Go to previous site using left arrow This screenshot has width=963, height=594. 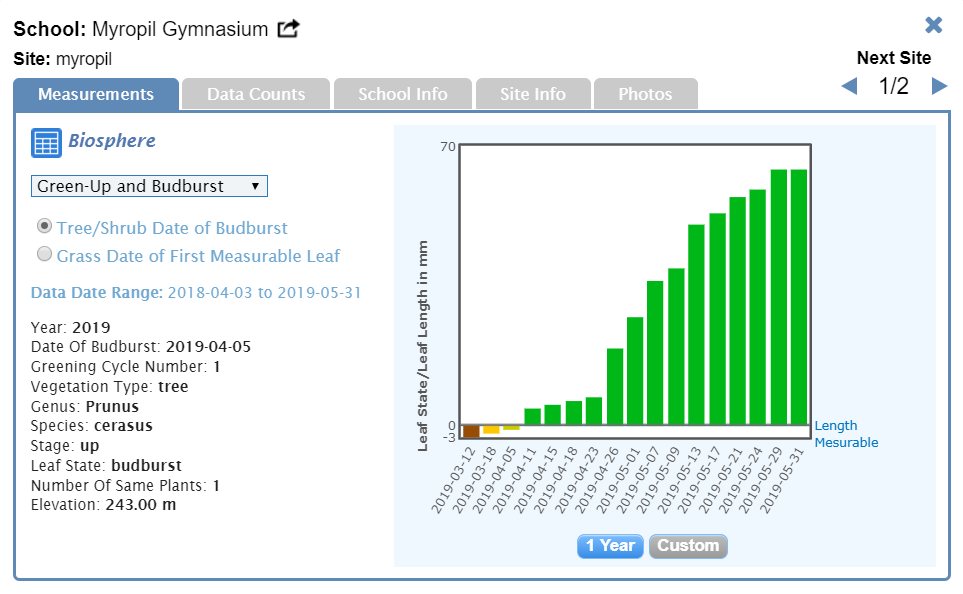[x=849, y=87]
